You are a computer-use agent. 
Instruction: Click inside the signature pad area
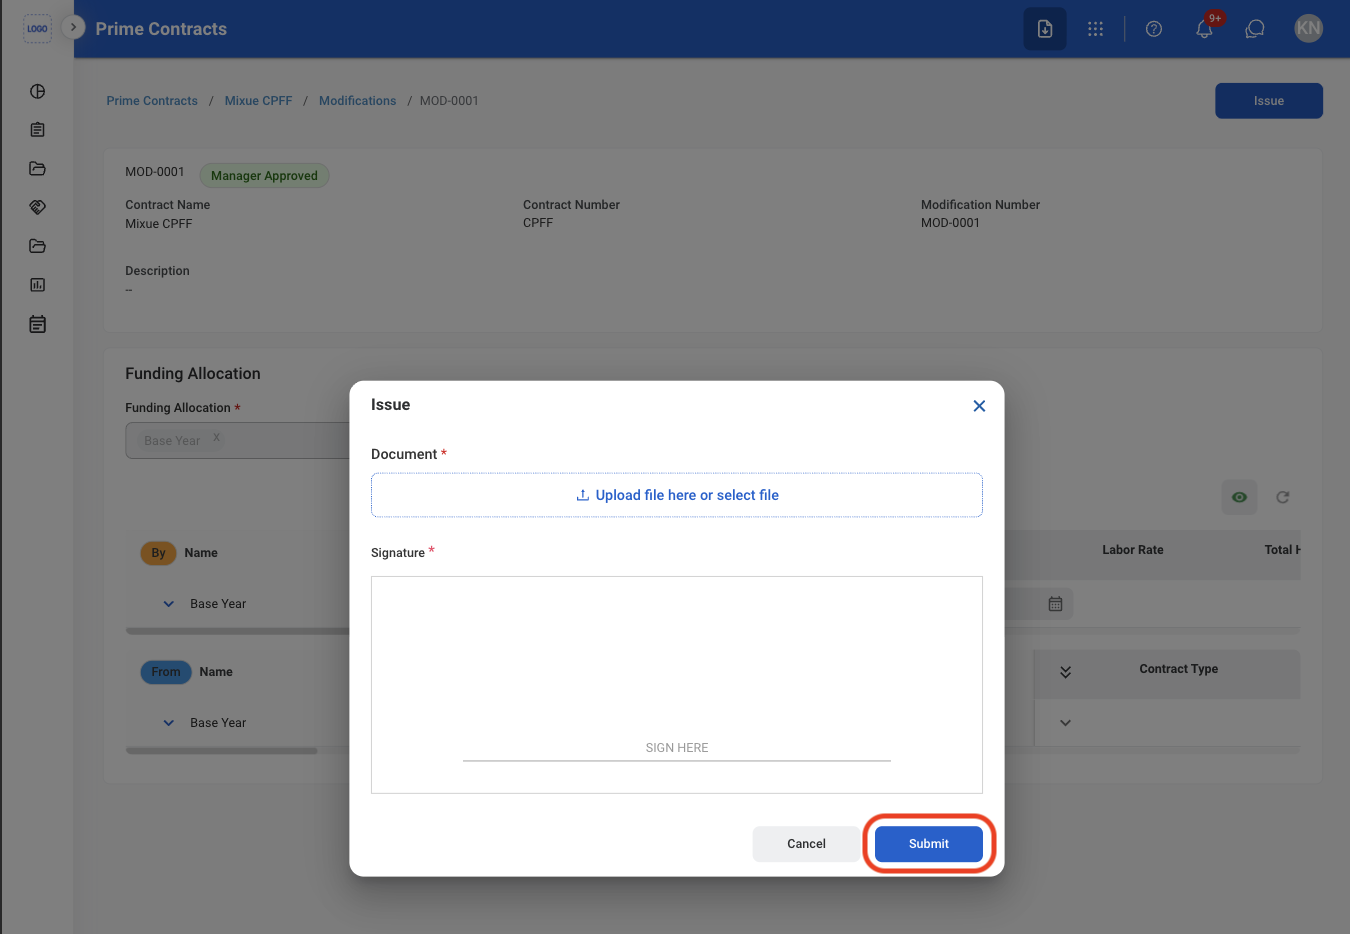[x=677, y=685]
